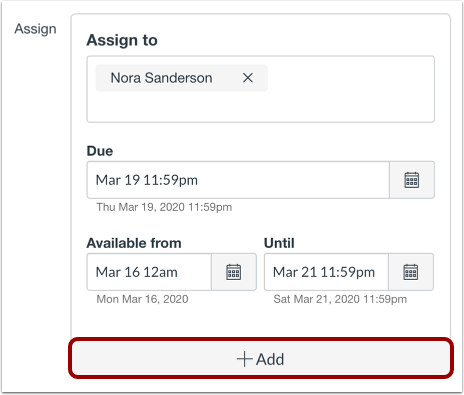464x395 pixels.
Task: Add another assignment override with Add
Action: click(x=261, y=358)
